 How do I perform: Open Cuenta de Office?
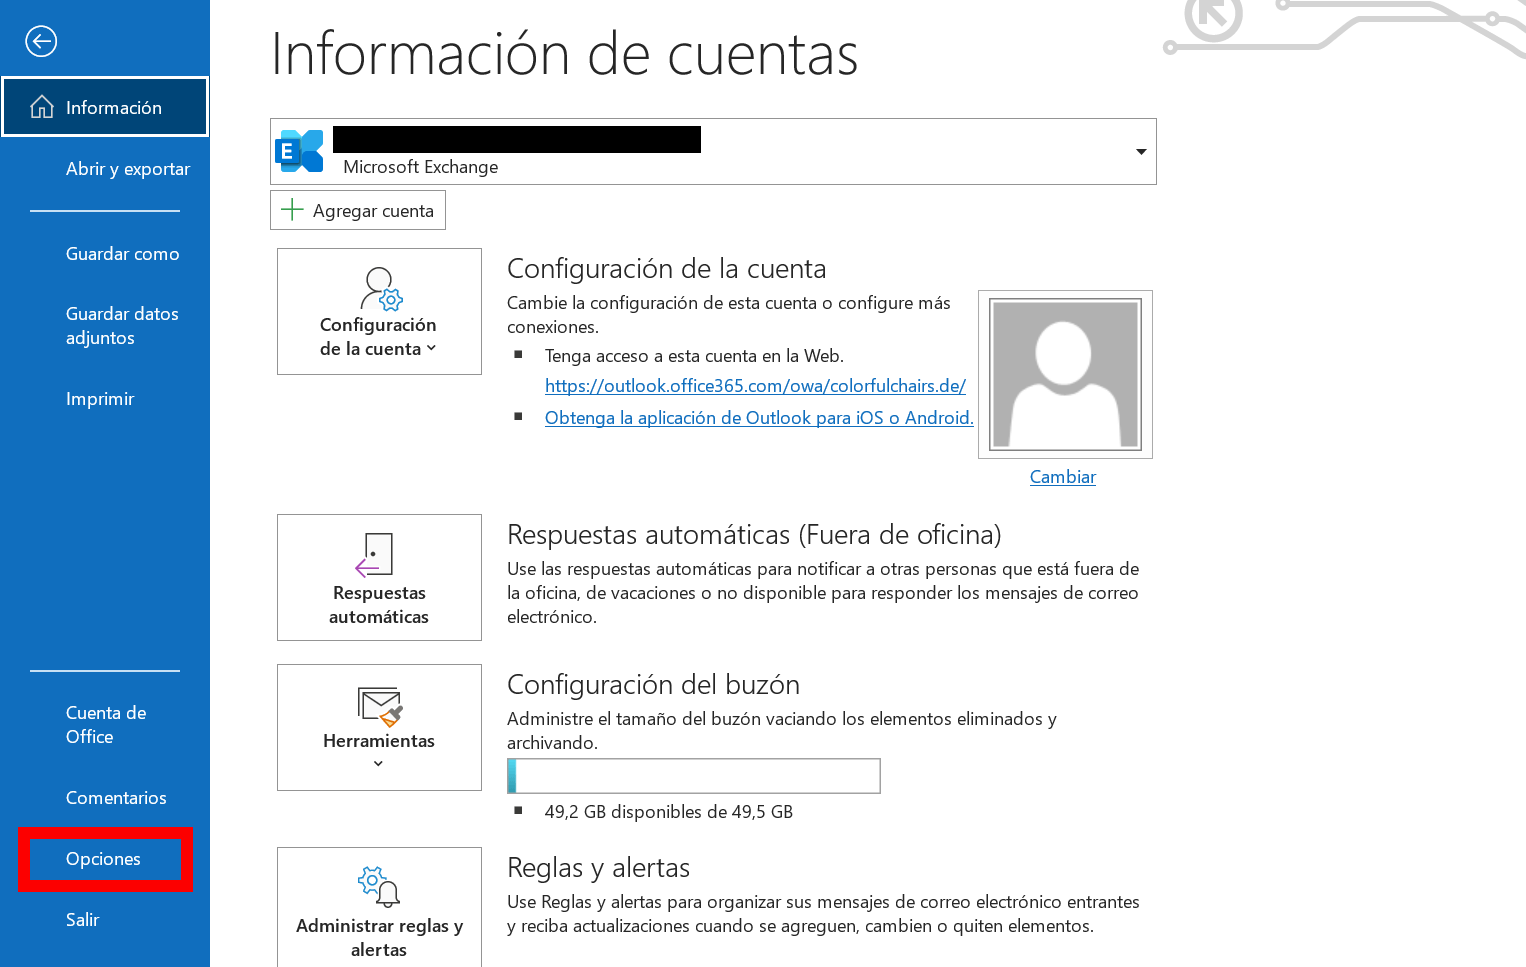tap(105, 725)
